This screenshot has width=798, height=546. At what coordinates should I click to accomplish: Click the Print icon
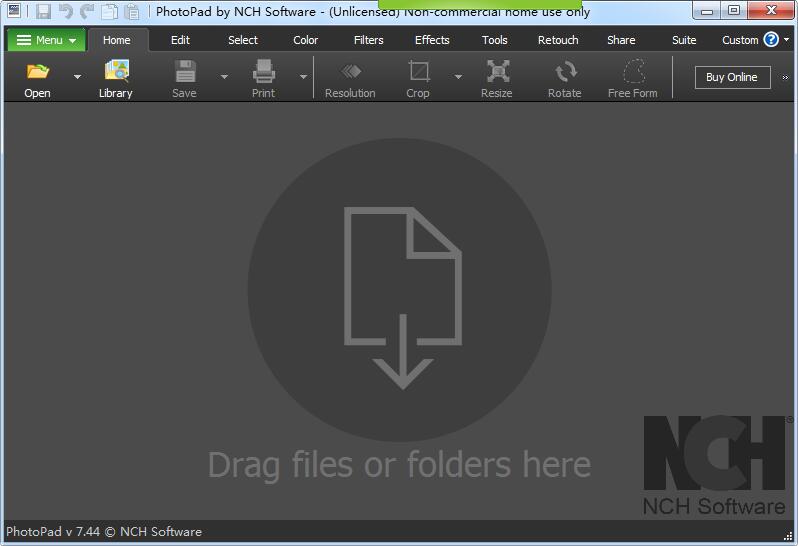tap(263, 73)
